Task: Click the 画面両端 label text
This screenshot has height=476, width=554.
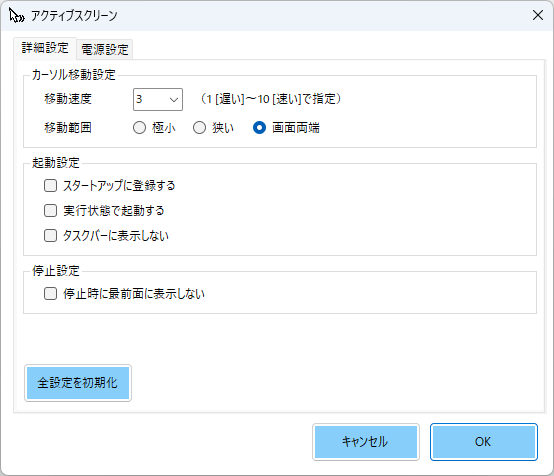Action: coord(296,128)
